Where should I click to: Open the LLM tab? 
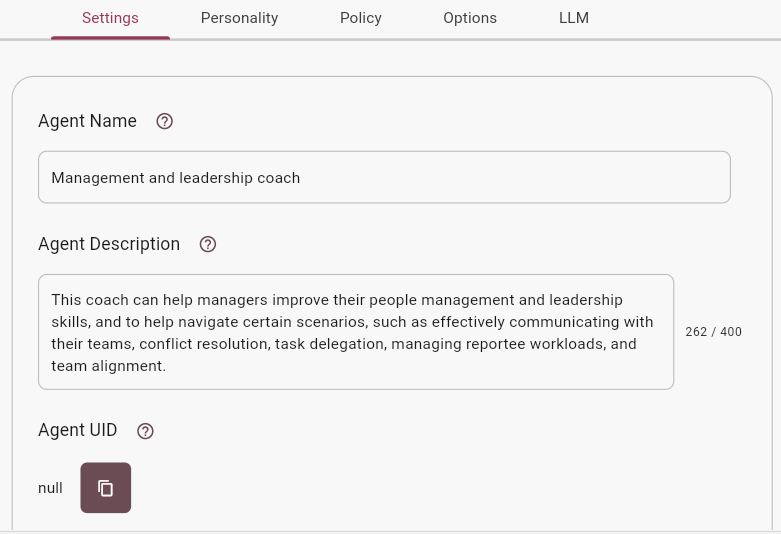tap(574, 18)
